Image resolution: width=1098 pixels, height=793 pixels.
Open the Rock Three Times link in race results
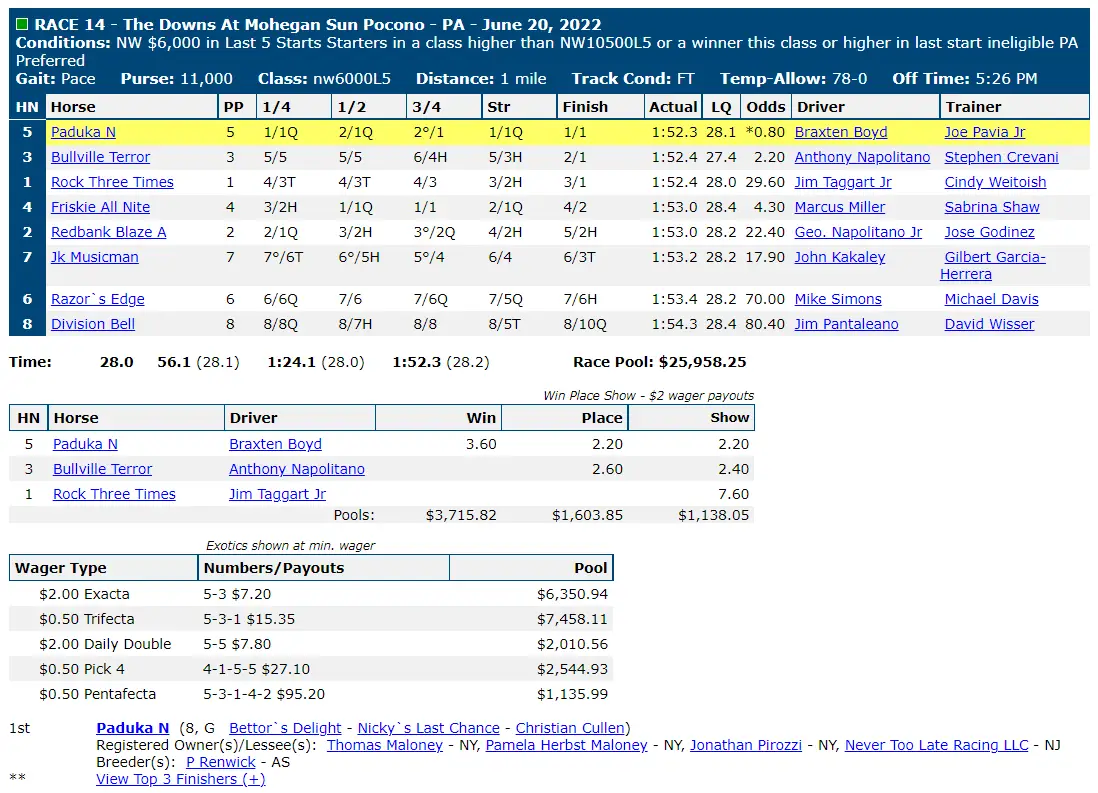(112, 182)
